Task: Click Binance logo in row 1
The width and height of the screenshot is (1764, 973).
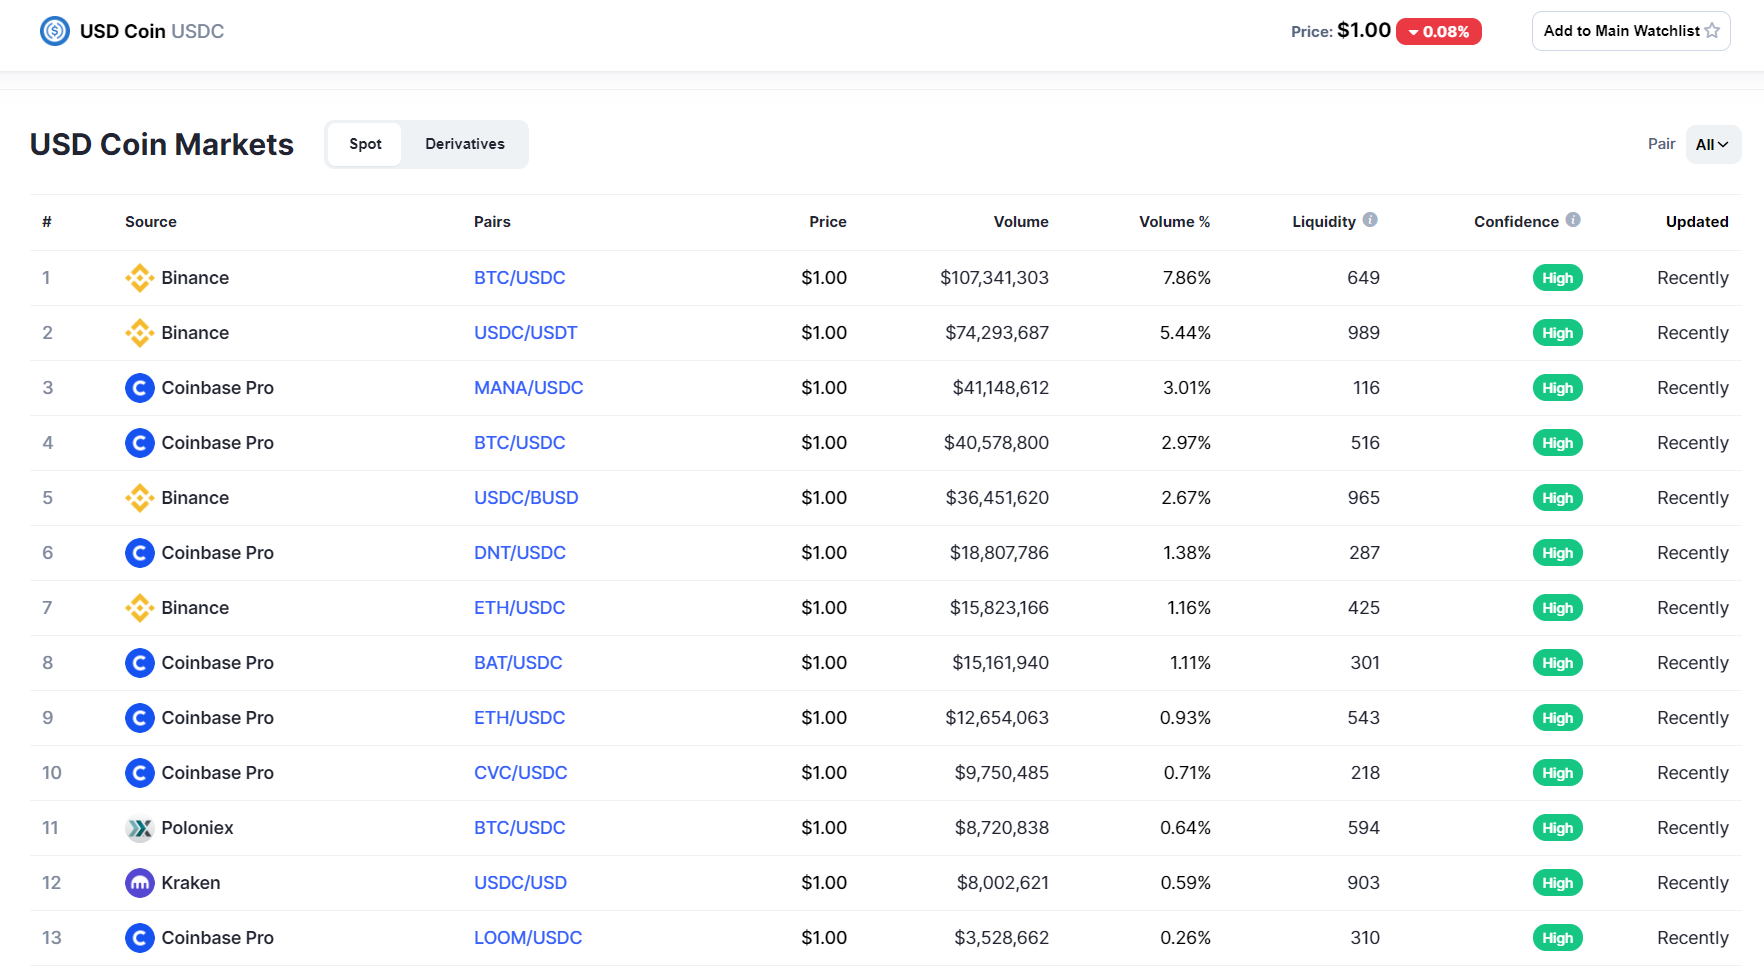Action: [140, 278]
